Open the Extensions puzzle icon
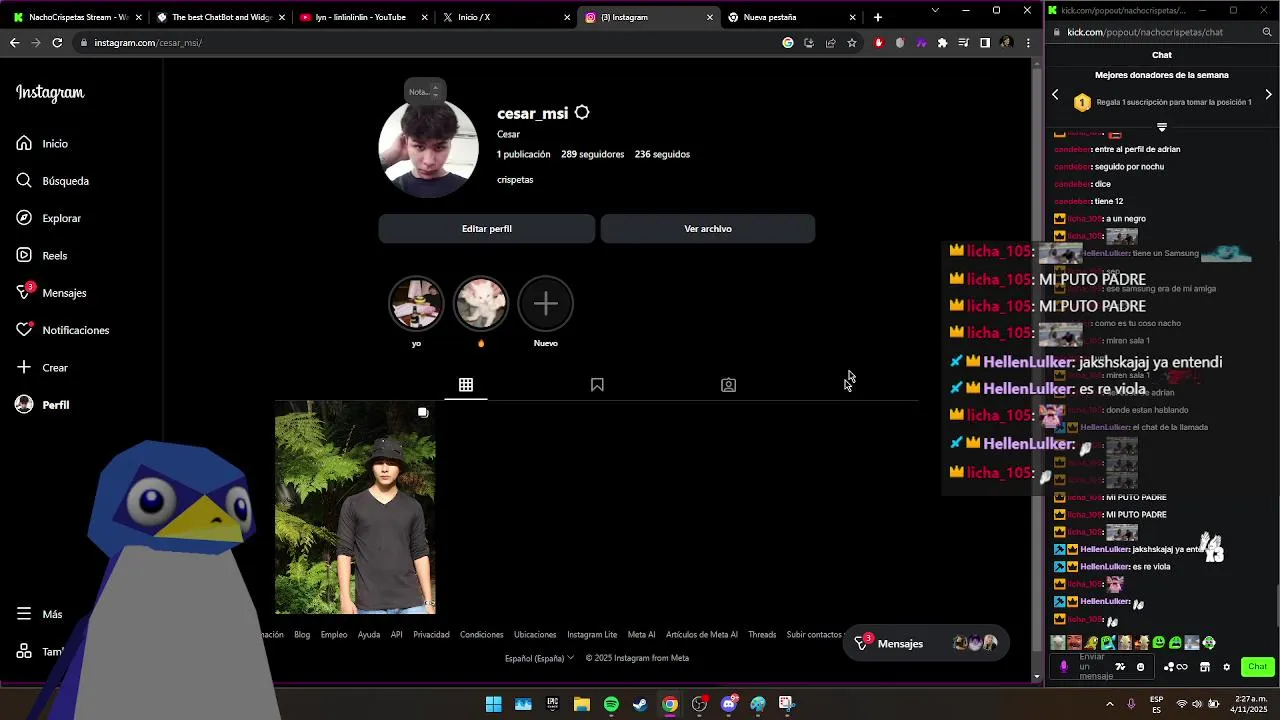 [x=942, y=43]
